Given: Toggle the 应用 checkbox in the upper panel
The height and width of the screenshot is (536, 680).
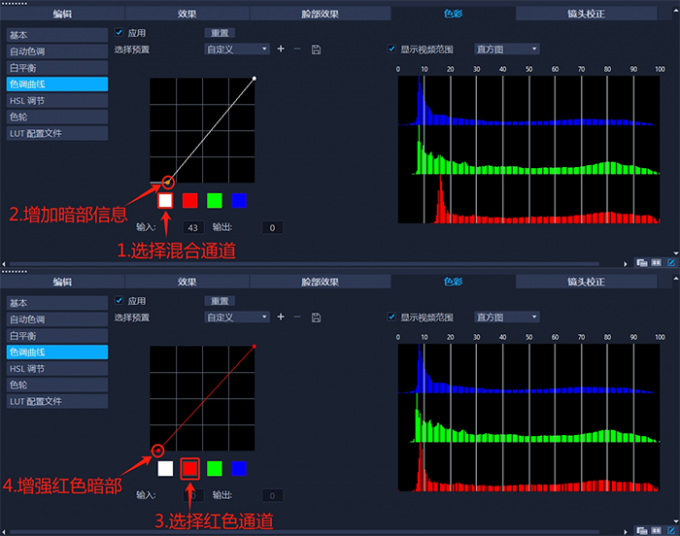Looking at the screenshot, I should pos(119,33).
